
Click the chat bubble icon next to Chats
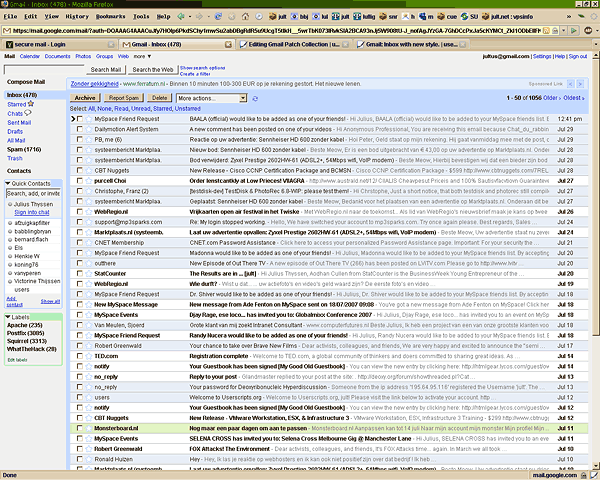coord(28,113)
